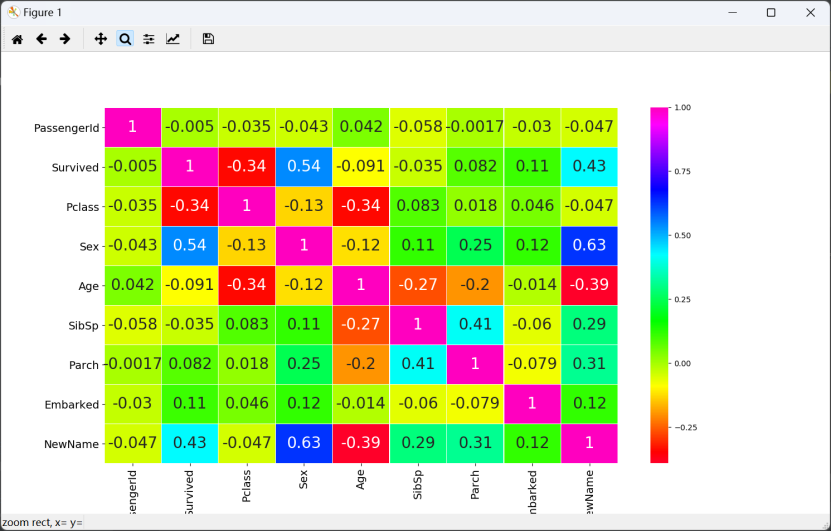Image resolution: width=831 pixels, height=532 pixels.
Task: Click the NewName y-axis label
Action: click(72, 445)
